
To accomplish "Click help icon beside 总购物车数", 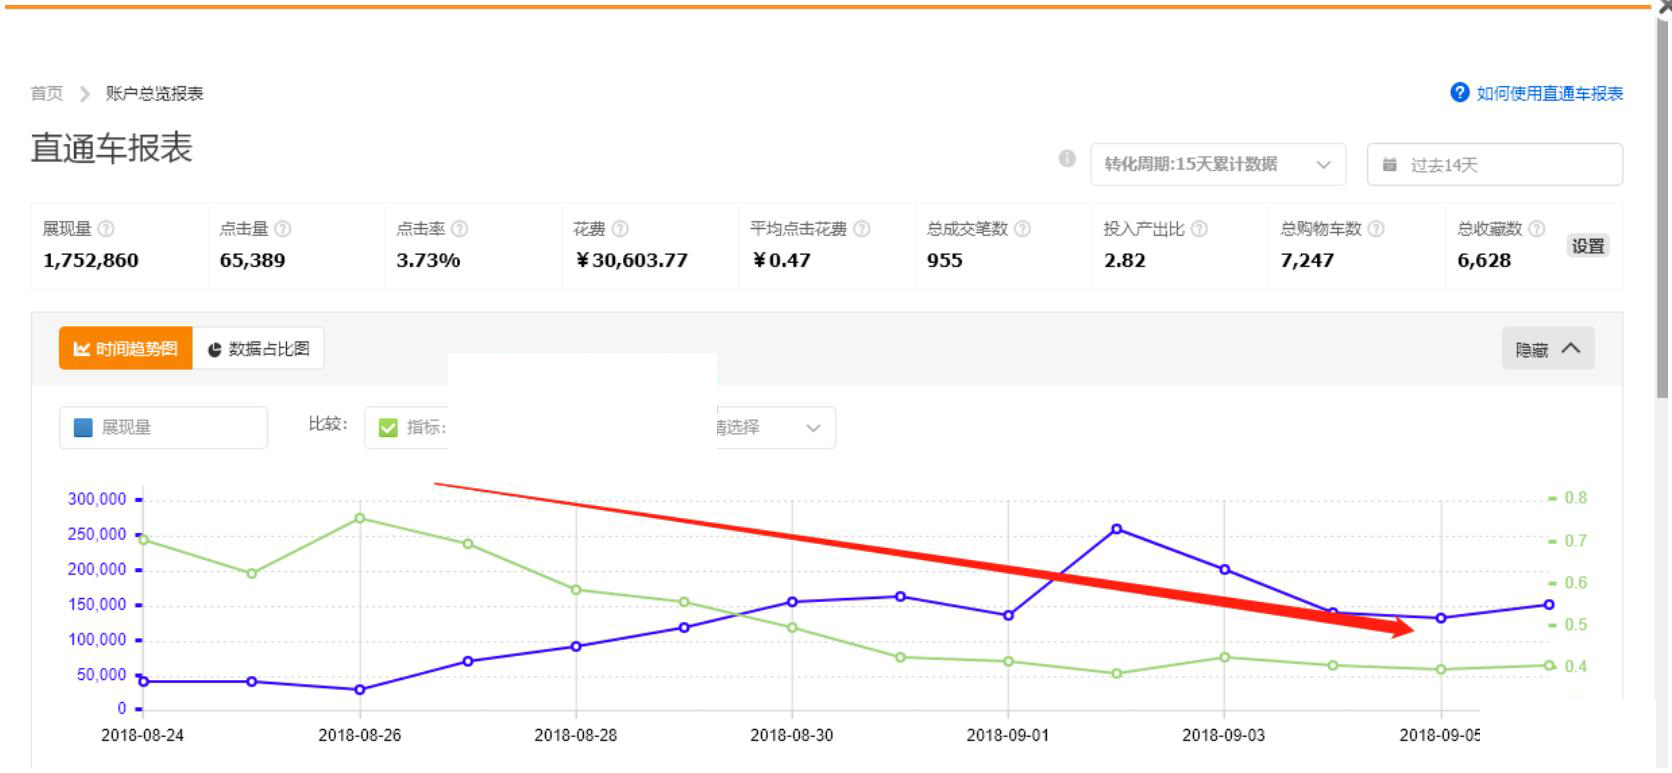I will pyautogui.click(x=1376, y=229).
